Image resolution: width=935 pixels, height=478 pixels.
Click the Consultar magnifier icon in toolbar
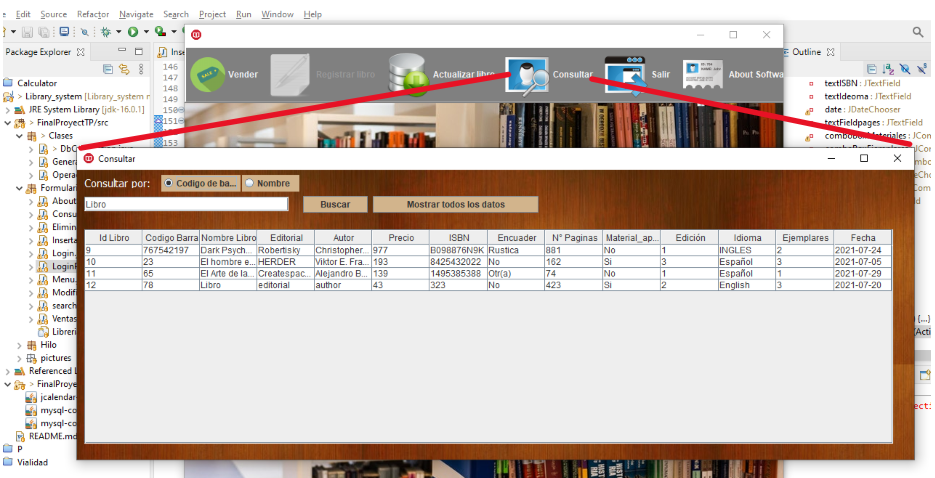coord(527,75)
